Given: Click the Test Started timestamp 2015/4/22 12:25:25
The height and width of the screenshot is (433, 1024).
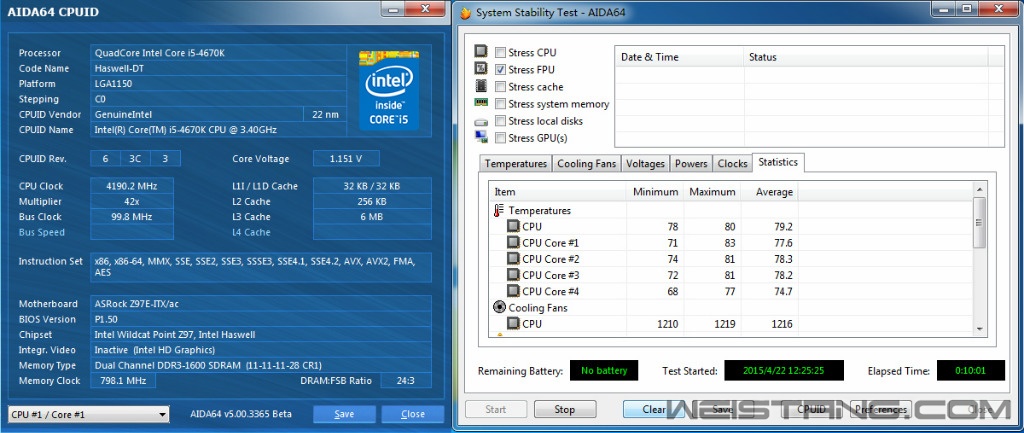Looking at the screenshot, I should [784, 371].
